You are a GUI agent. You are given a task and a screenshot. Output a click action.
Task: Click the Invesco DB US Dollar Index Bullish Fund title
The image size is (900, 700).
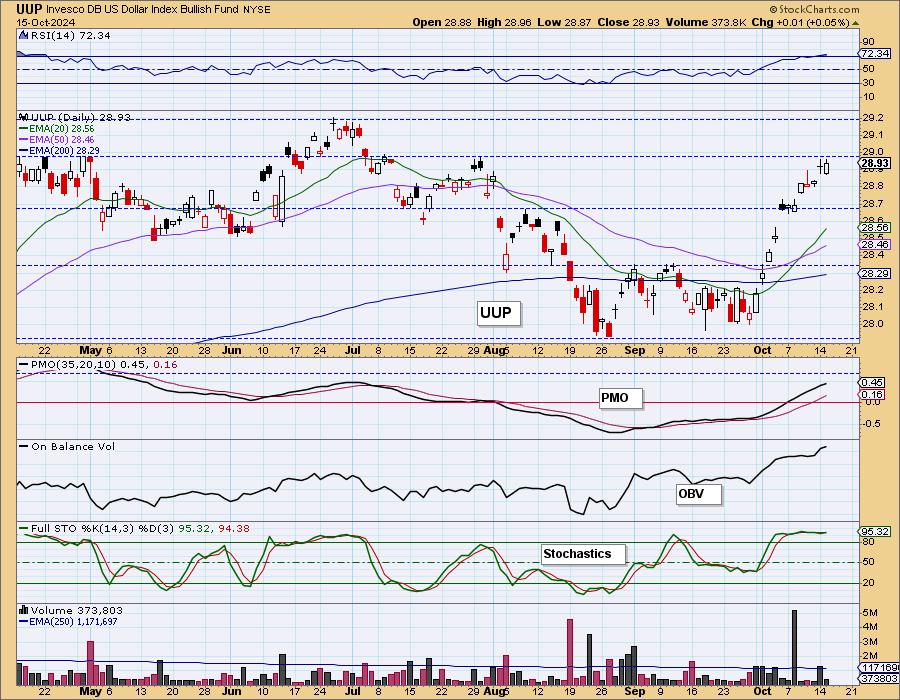pyautogui.click(x=143, y=10)
